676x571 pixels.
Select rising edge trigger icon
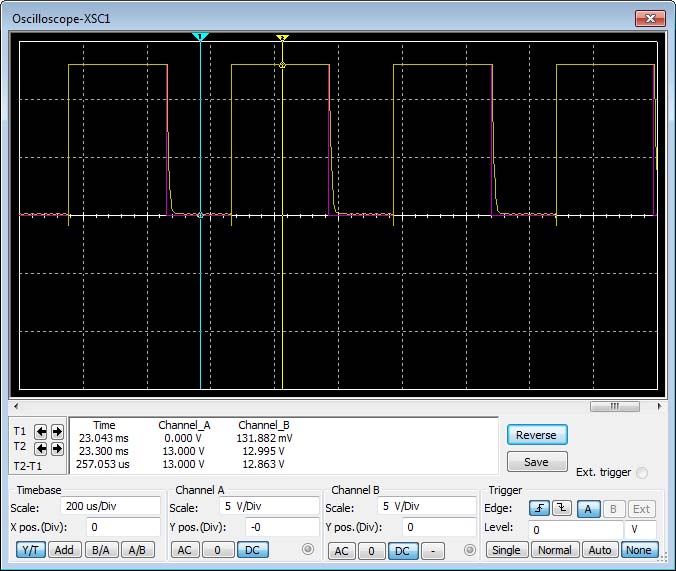[x=540, y=509]
